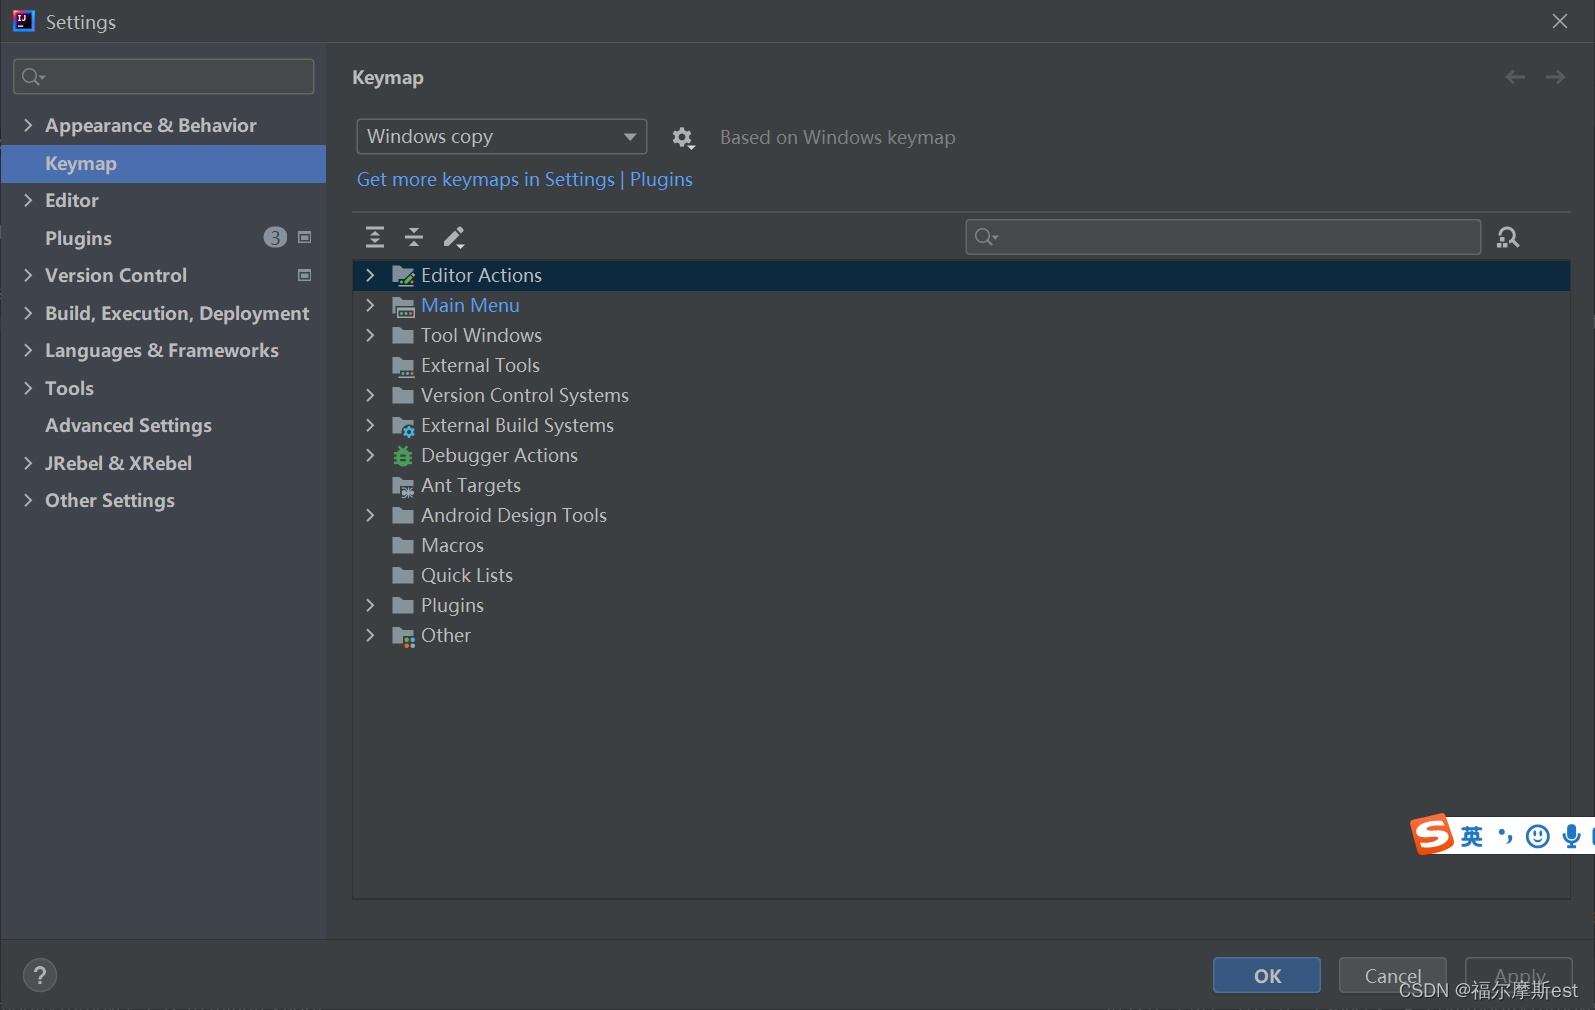Expand the Version Control Systems node
Screen dimensions: 1595x1010
[x=370, y=395]
